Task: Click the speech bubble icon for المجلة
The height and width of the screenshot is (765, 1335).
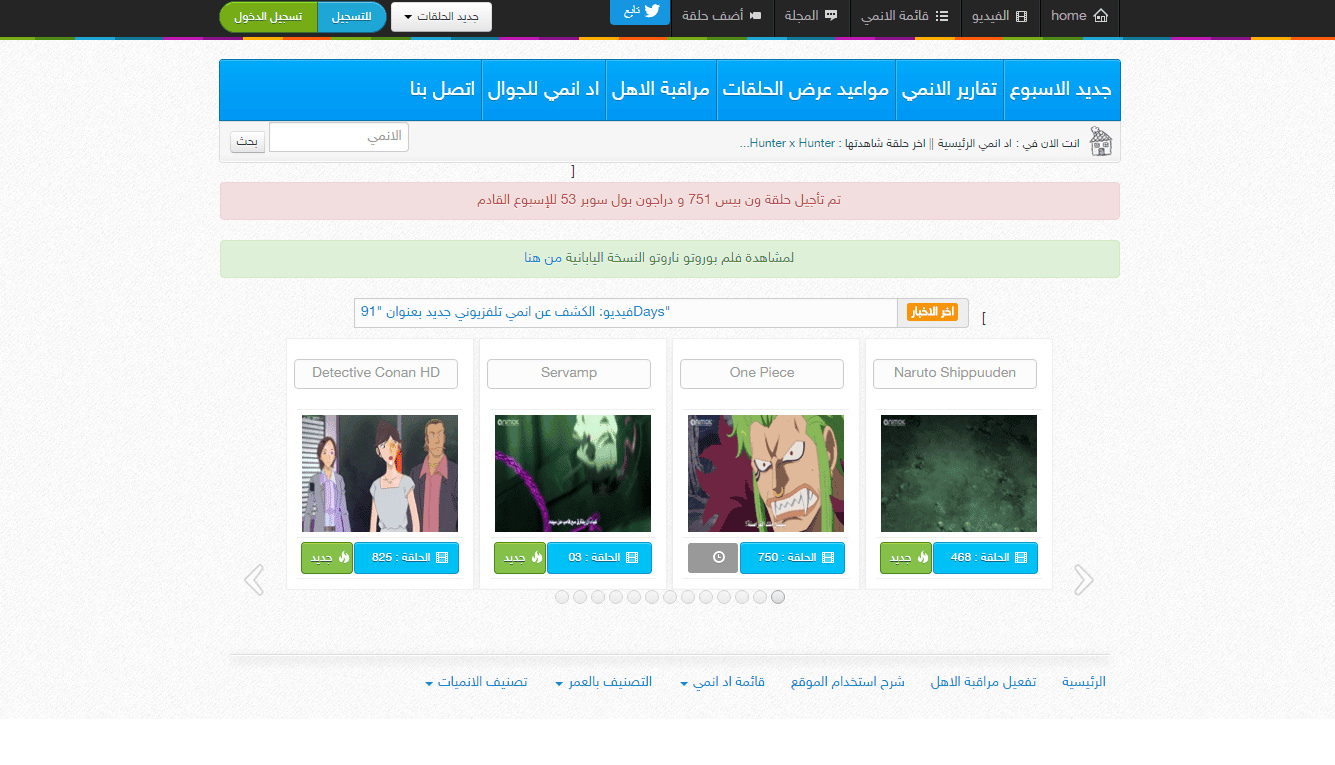Action: click(x=833, y=16)
